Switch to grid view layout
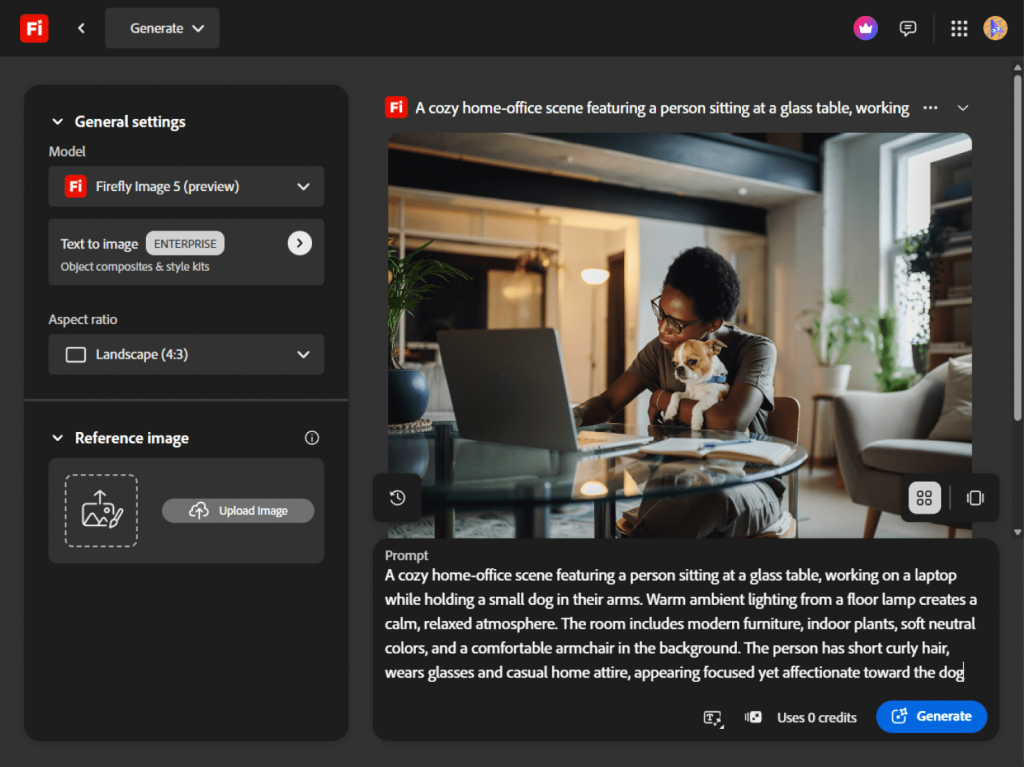 click(924, 498)
